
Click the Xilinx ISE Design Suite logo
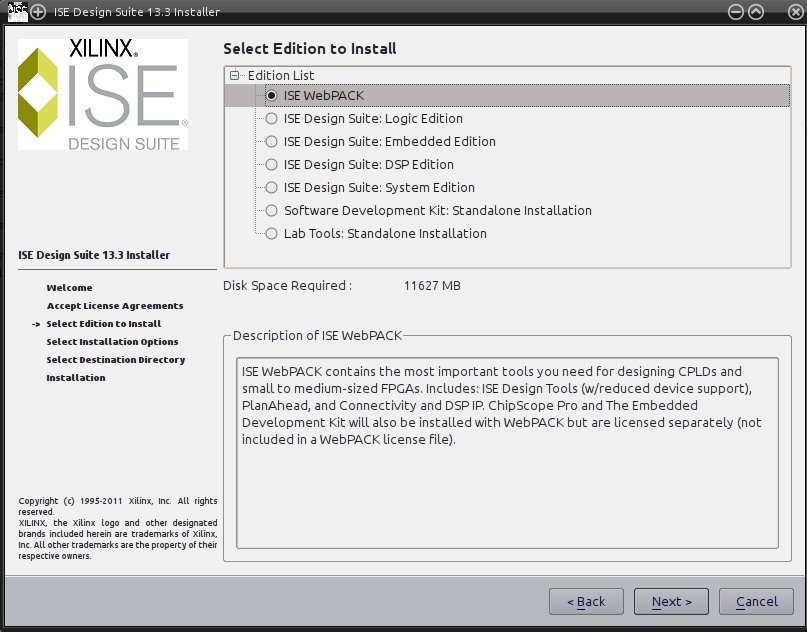[103, 95]
